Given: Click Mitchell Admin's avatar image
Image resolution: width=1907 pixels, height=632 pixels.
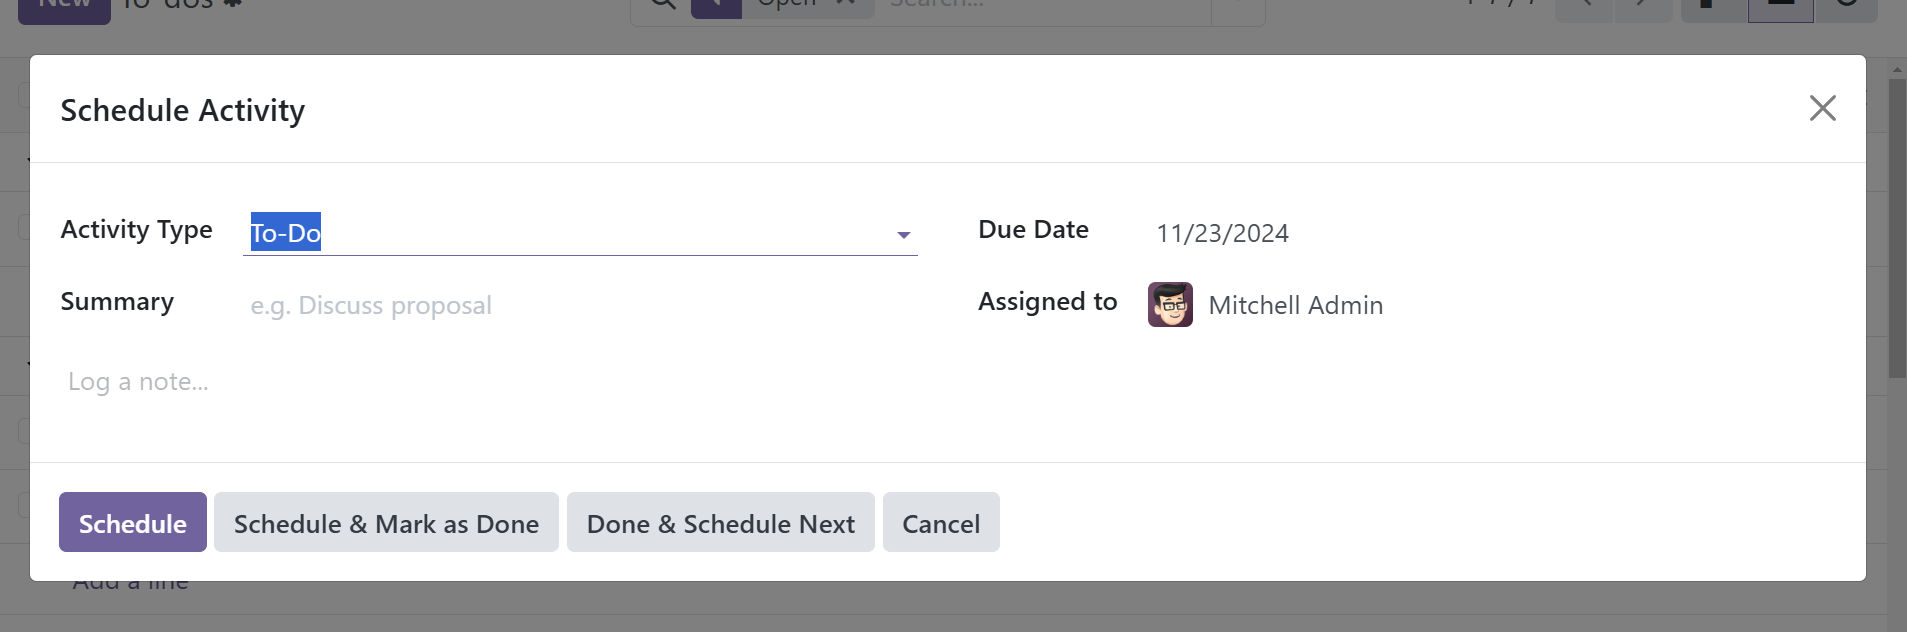Looking at the screenshot, I should 1170,305.
